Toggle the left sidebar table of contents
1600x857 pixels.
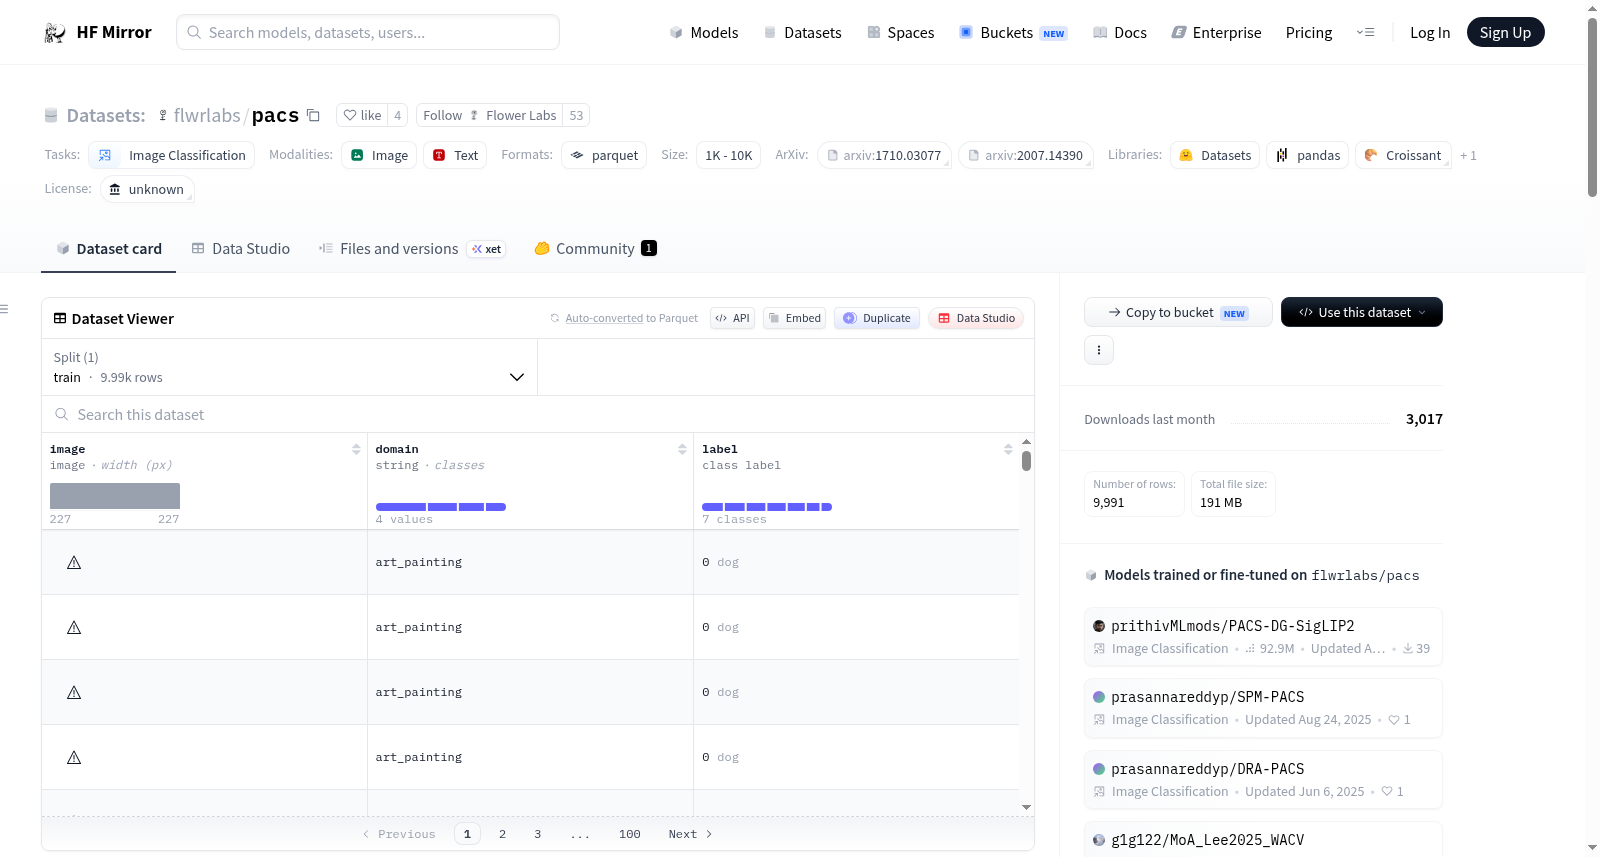coord(5,309)
